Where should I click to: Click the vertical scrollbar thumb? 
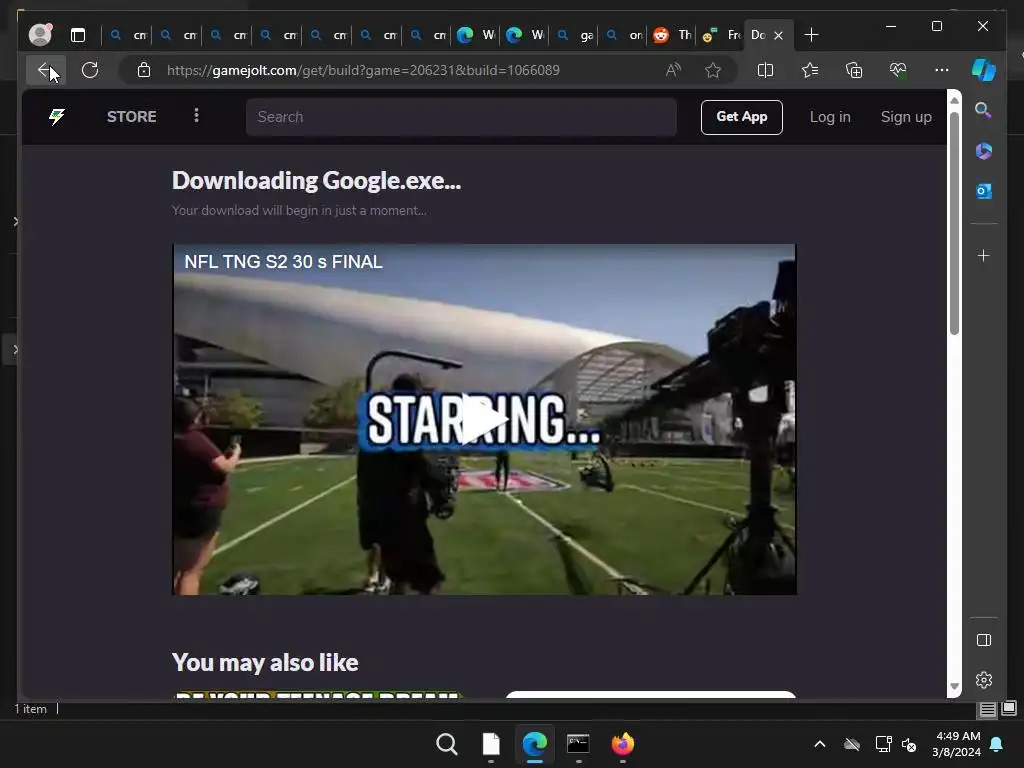click(x=954, y=223)
